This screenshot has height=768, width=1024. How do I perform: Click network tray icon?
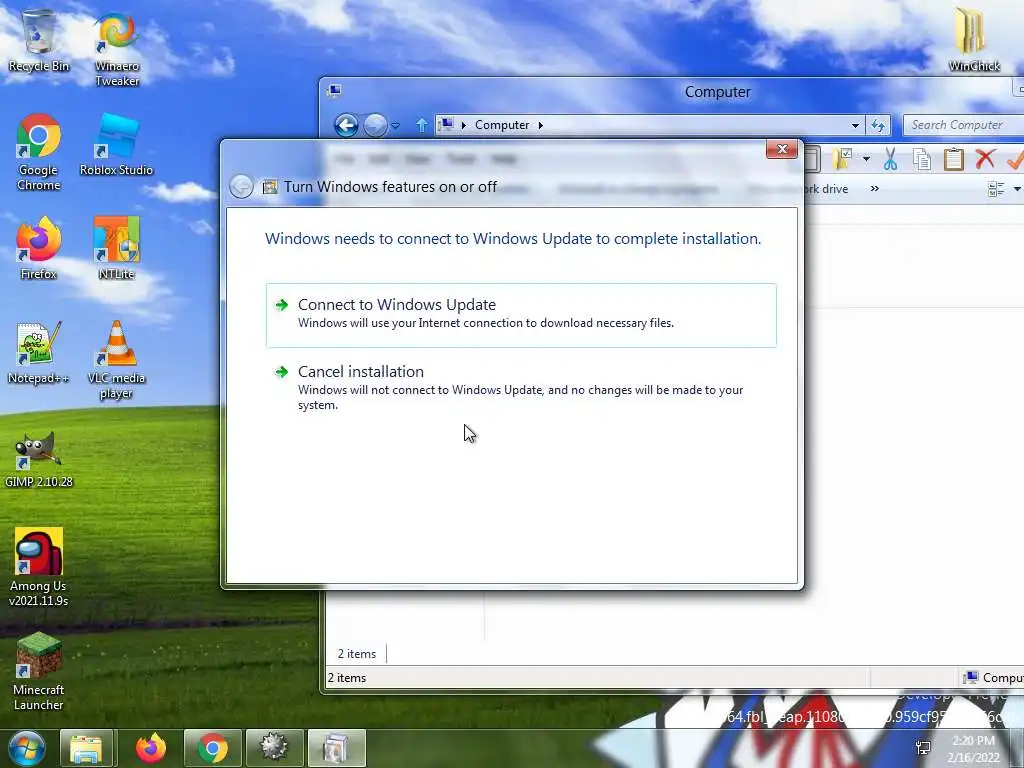click(923, 748)
